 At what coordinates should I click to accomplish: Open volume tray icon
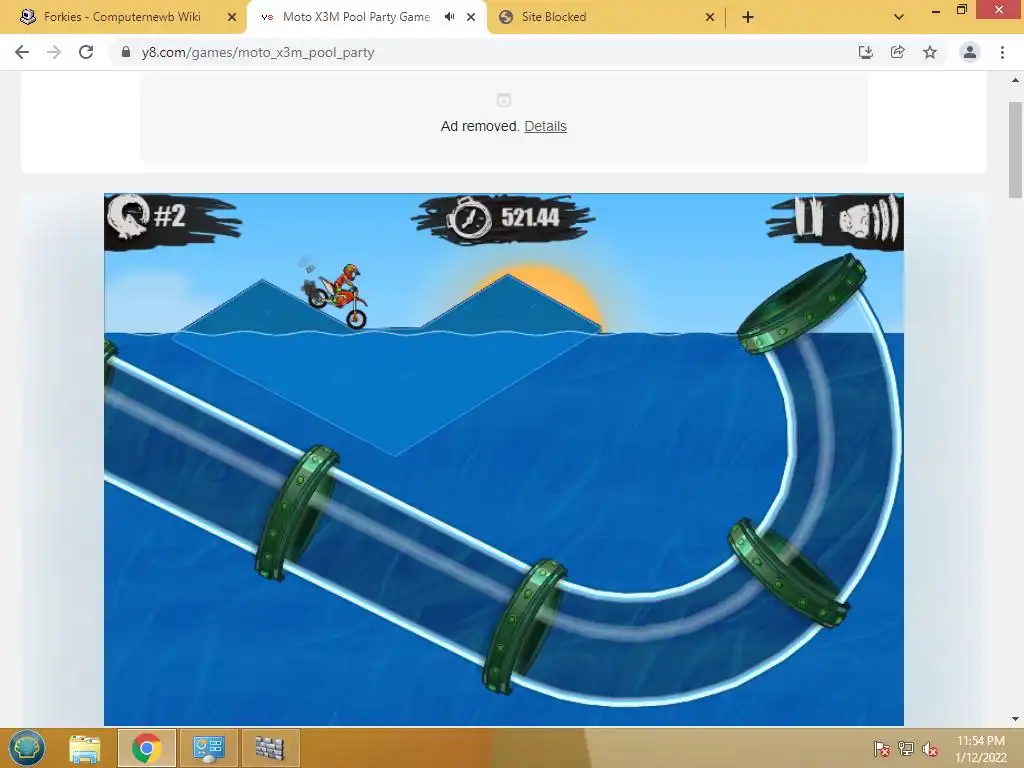click(930, 749)
